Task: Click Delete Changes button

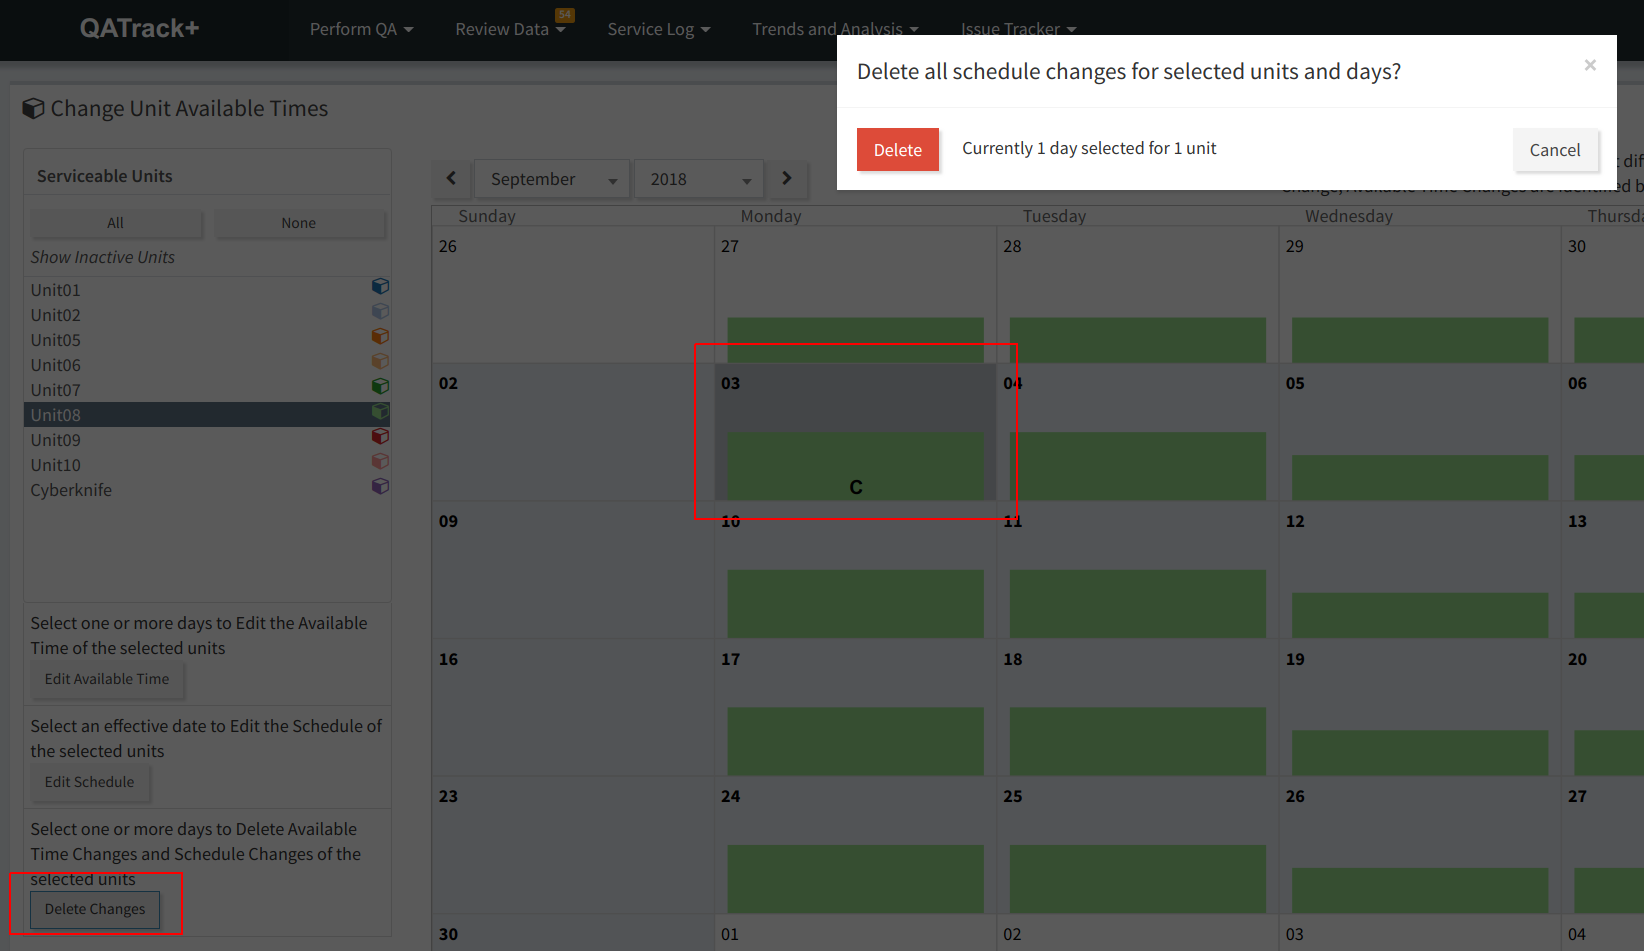Action: tap(95, 909)
